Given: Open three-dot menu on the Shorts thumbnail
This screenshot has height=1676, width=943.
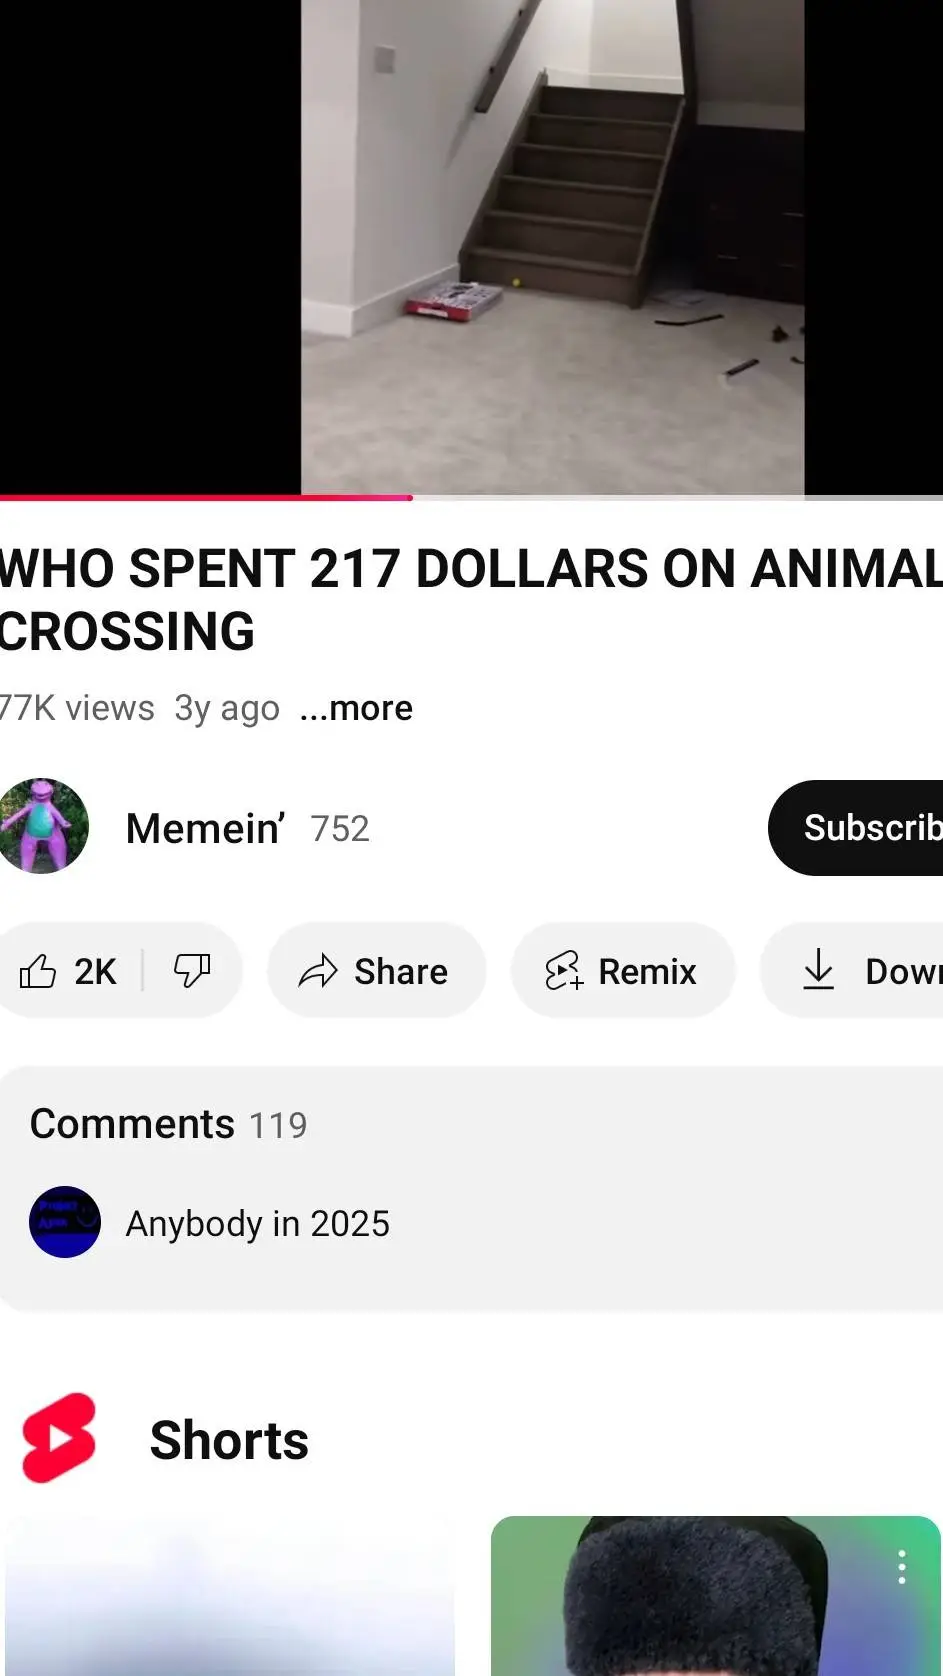Looking at the screenshot, I should pyautogui.click(x=901, y=1567).
